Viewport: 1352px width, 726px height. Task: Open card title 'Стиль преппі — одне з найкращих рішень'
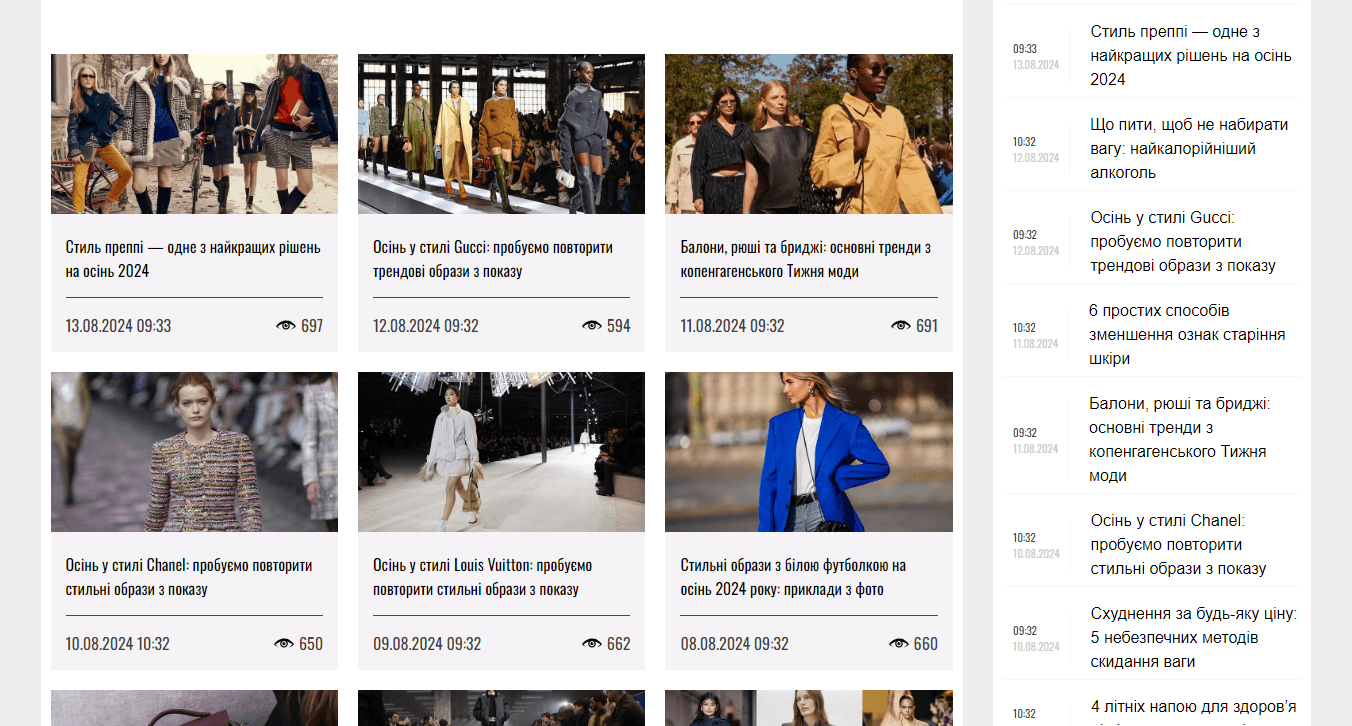pos(193,259)
